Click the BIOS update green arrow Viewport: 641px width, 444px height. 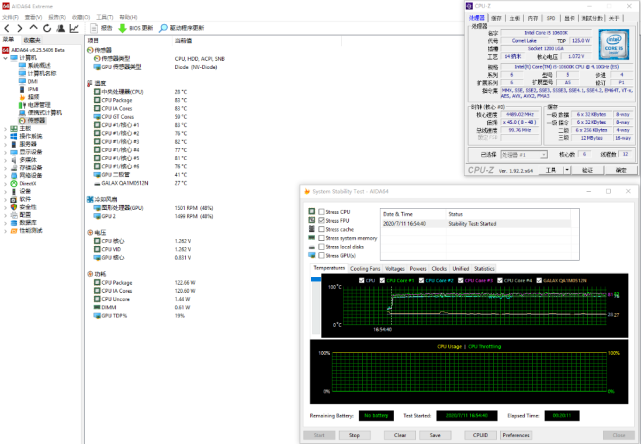pyautogui.click(x=122, y=29)
